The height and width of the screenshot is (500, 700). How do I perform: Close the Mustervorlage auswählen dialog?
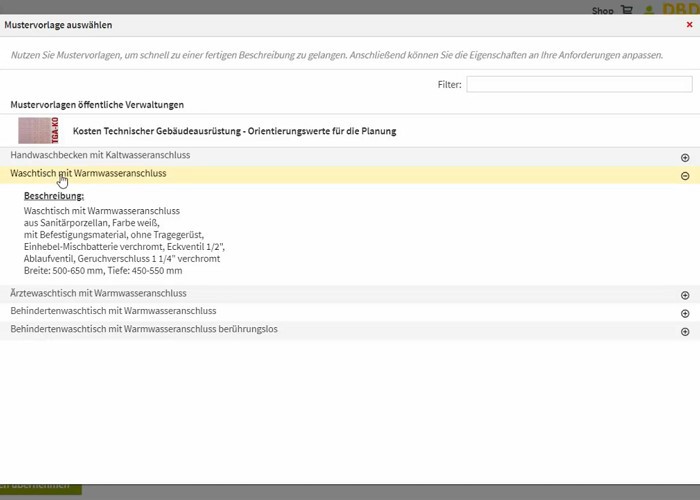pos(689,25)
